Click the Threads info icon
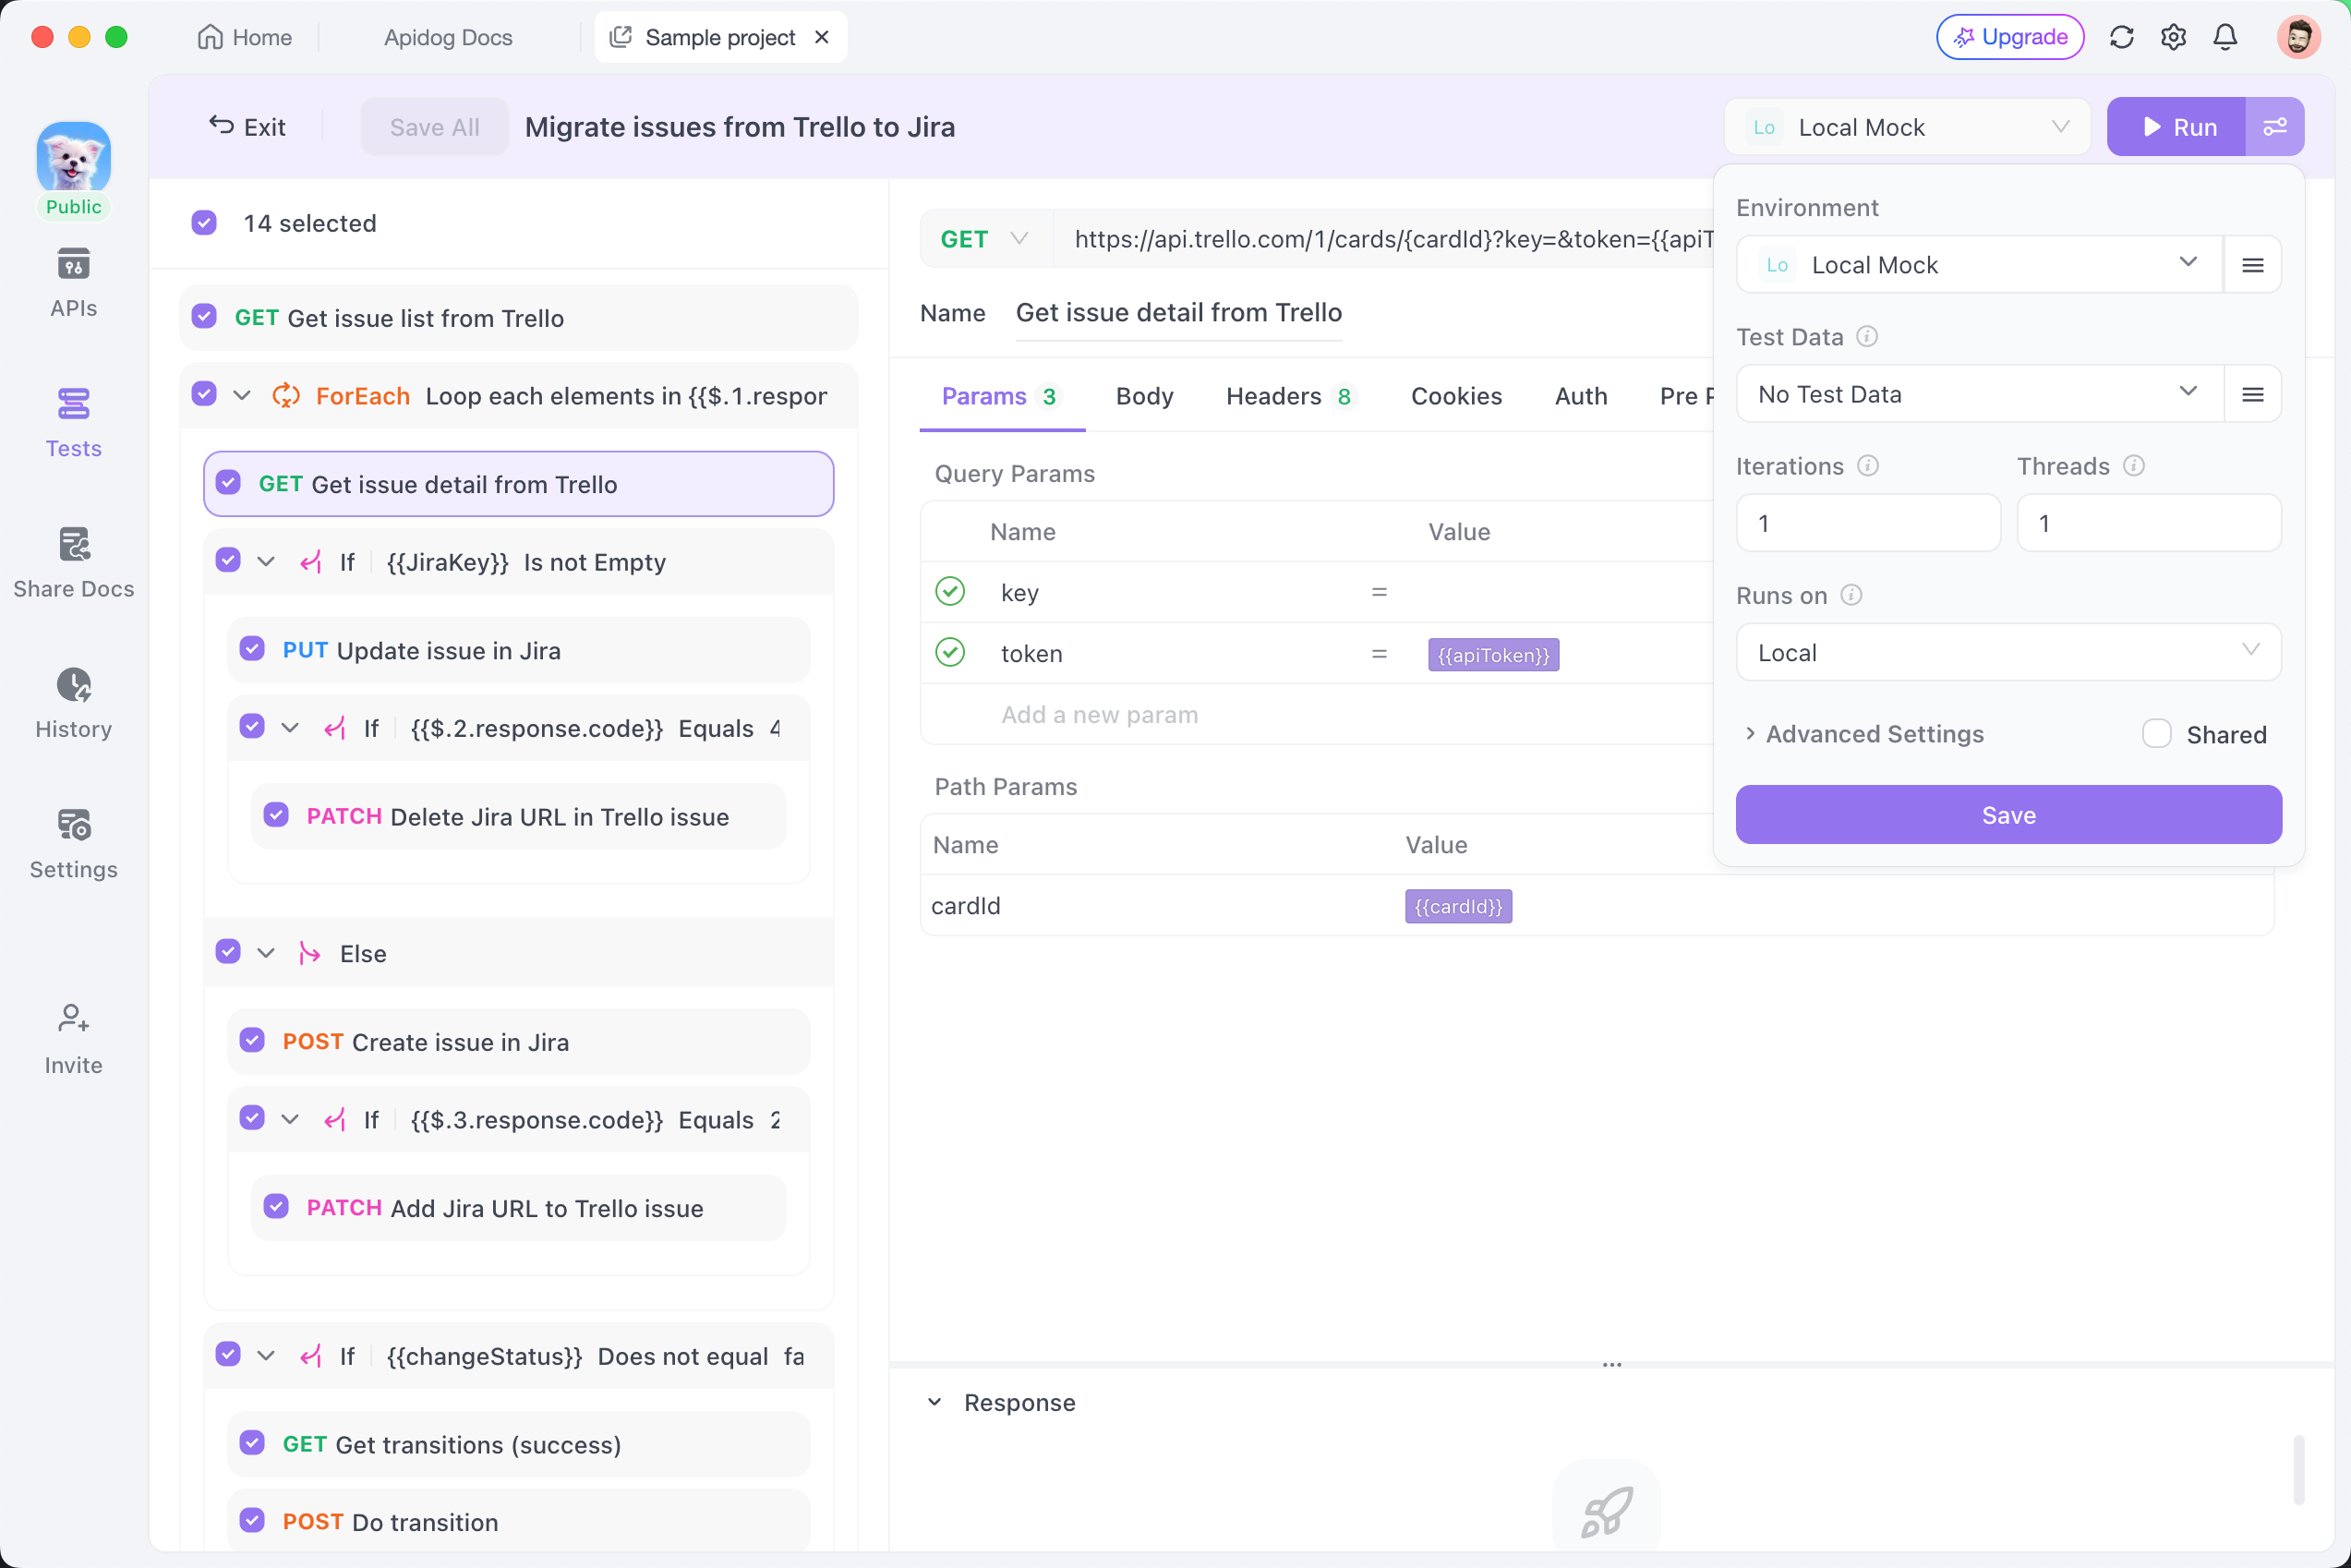2351x1568 pixels. tap(2133, 466)
